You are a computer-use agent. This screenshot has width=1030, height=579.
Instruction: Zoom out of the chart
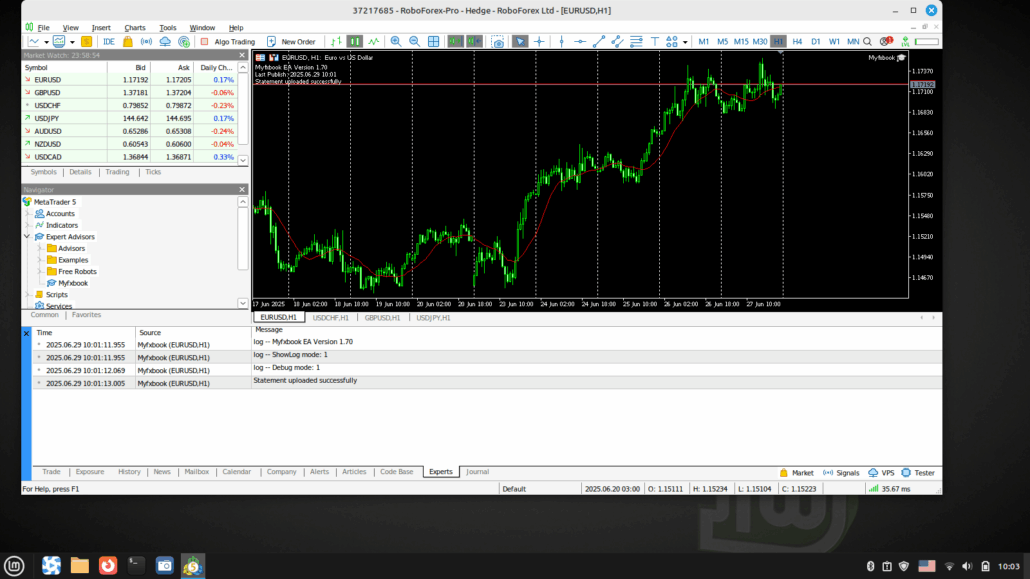coord(414,41)
